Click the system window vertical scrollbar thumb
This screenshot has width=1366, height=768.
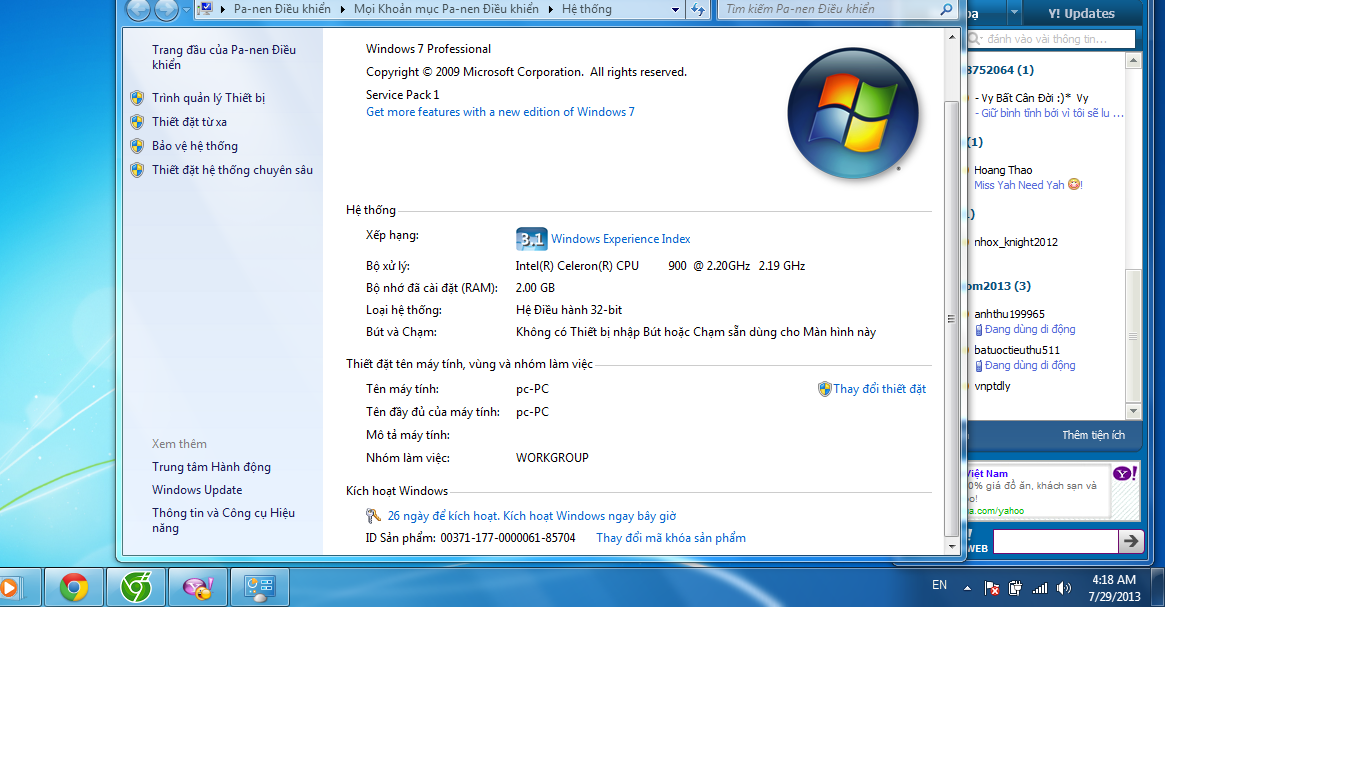tap(951, 318)
